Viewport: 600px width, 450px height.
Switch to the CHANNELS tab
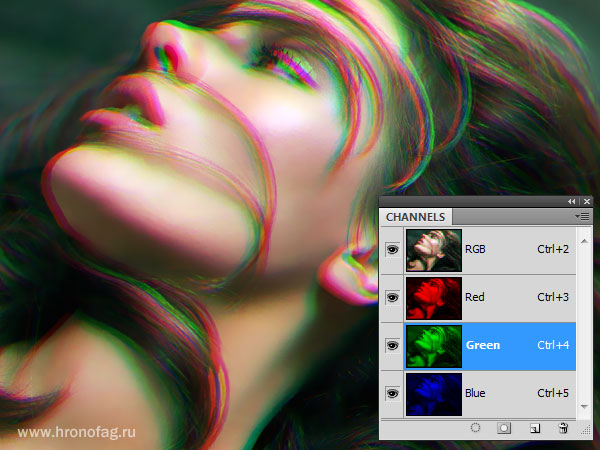(x=416, y=217)
